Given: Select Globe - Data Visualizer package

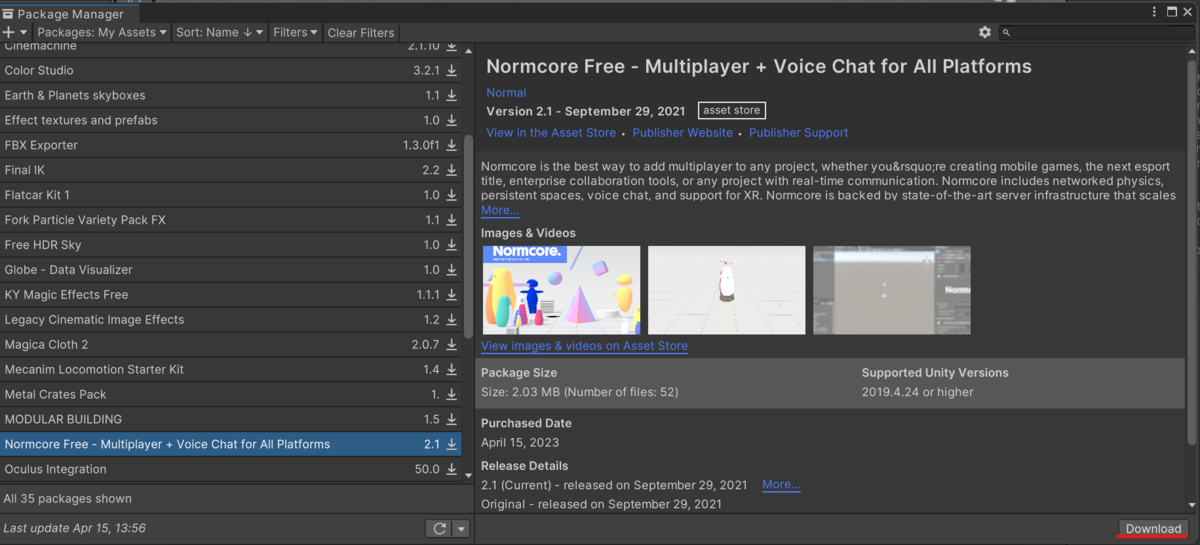Looking at the screenshot, I should (x=231, y=270).
